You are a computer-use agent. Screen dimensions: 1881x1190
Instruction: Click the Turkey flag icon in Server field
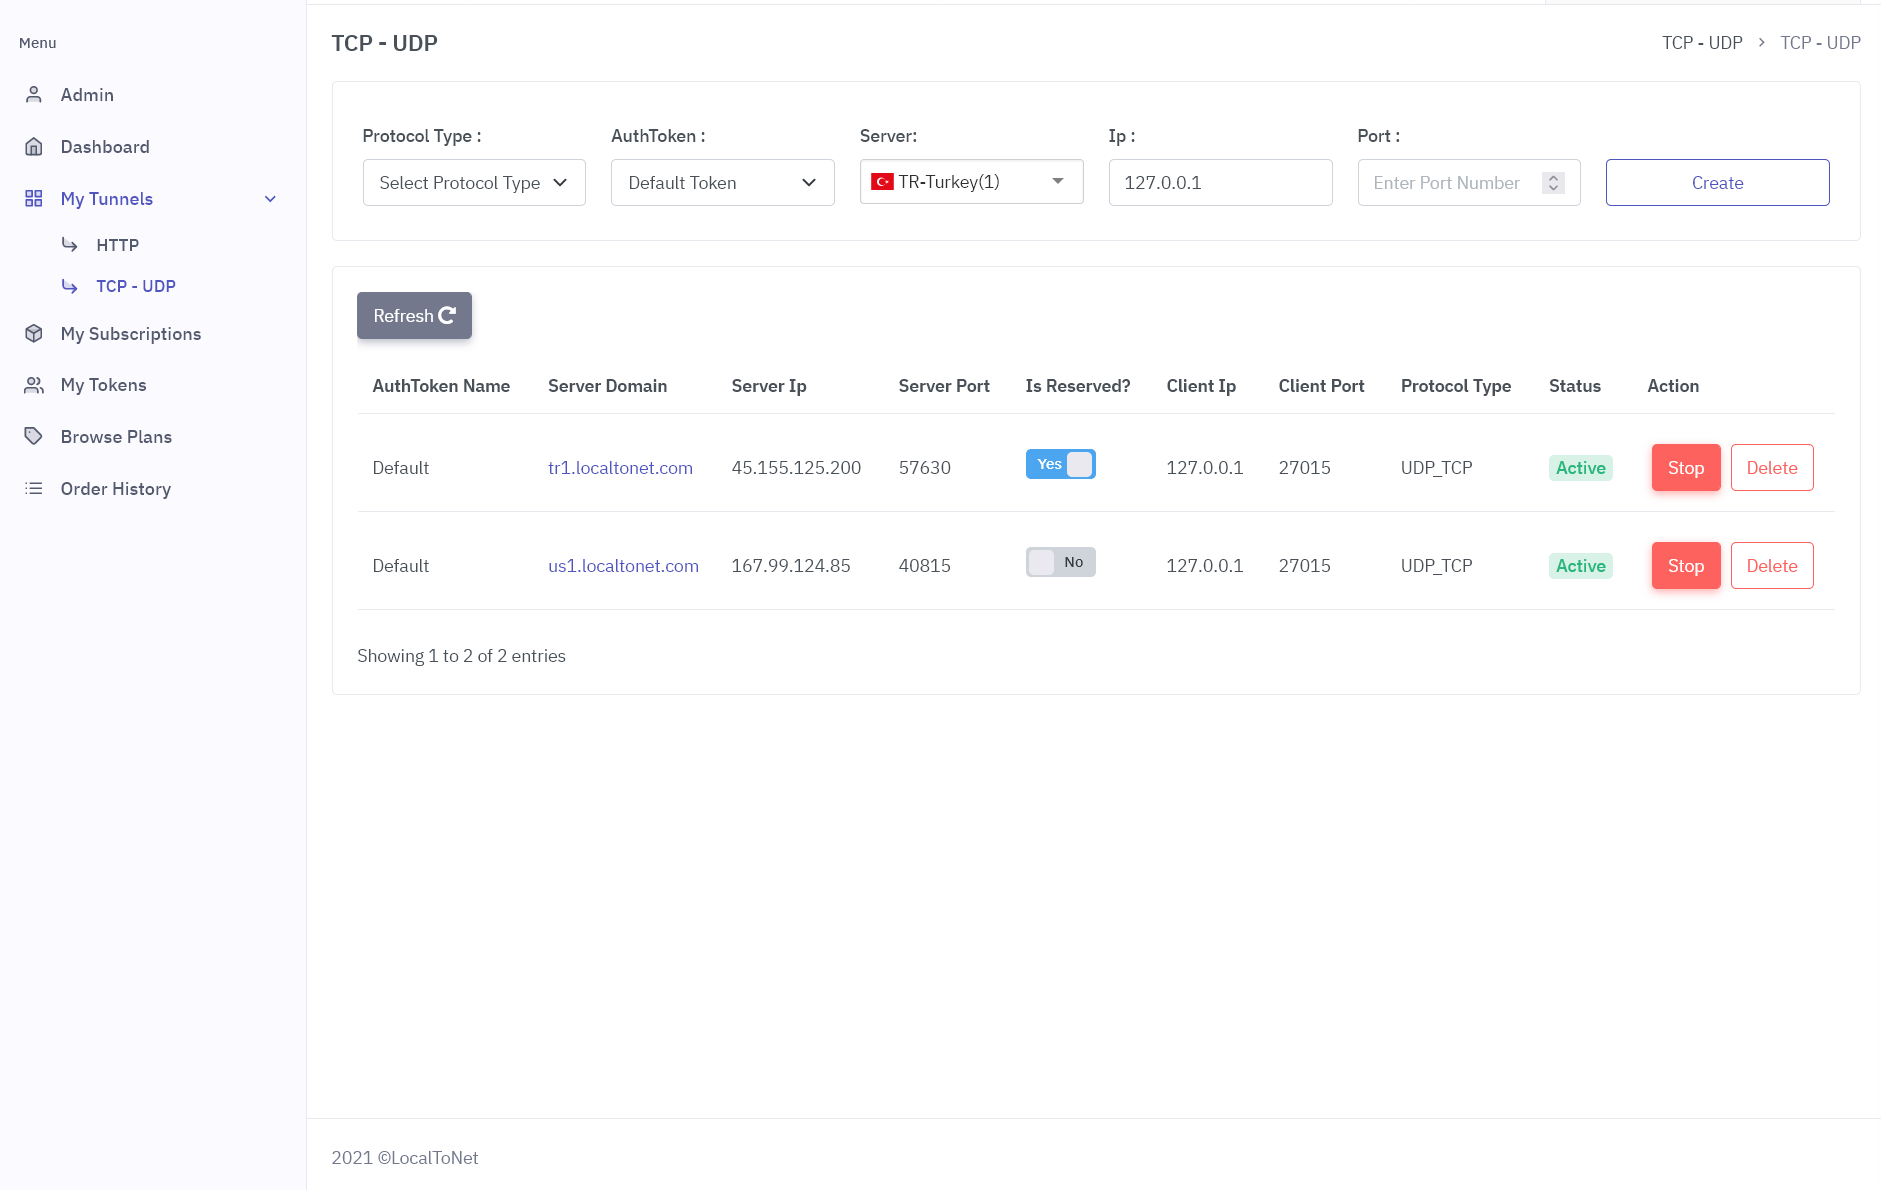click(882, 182)
